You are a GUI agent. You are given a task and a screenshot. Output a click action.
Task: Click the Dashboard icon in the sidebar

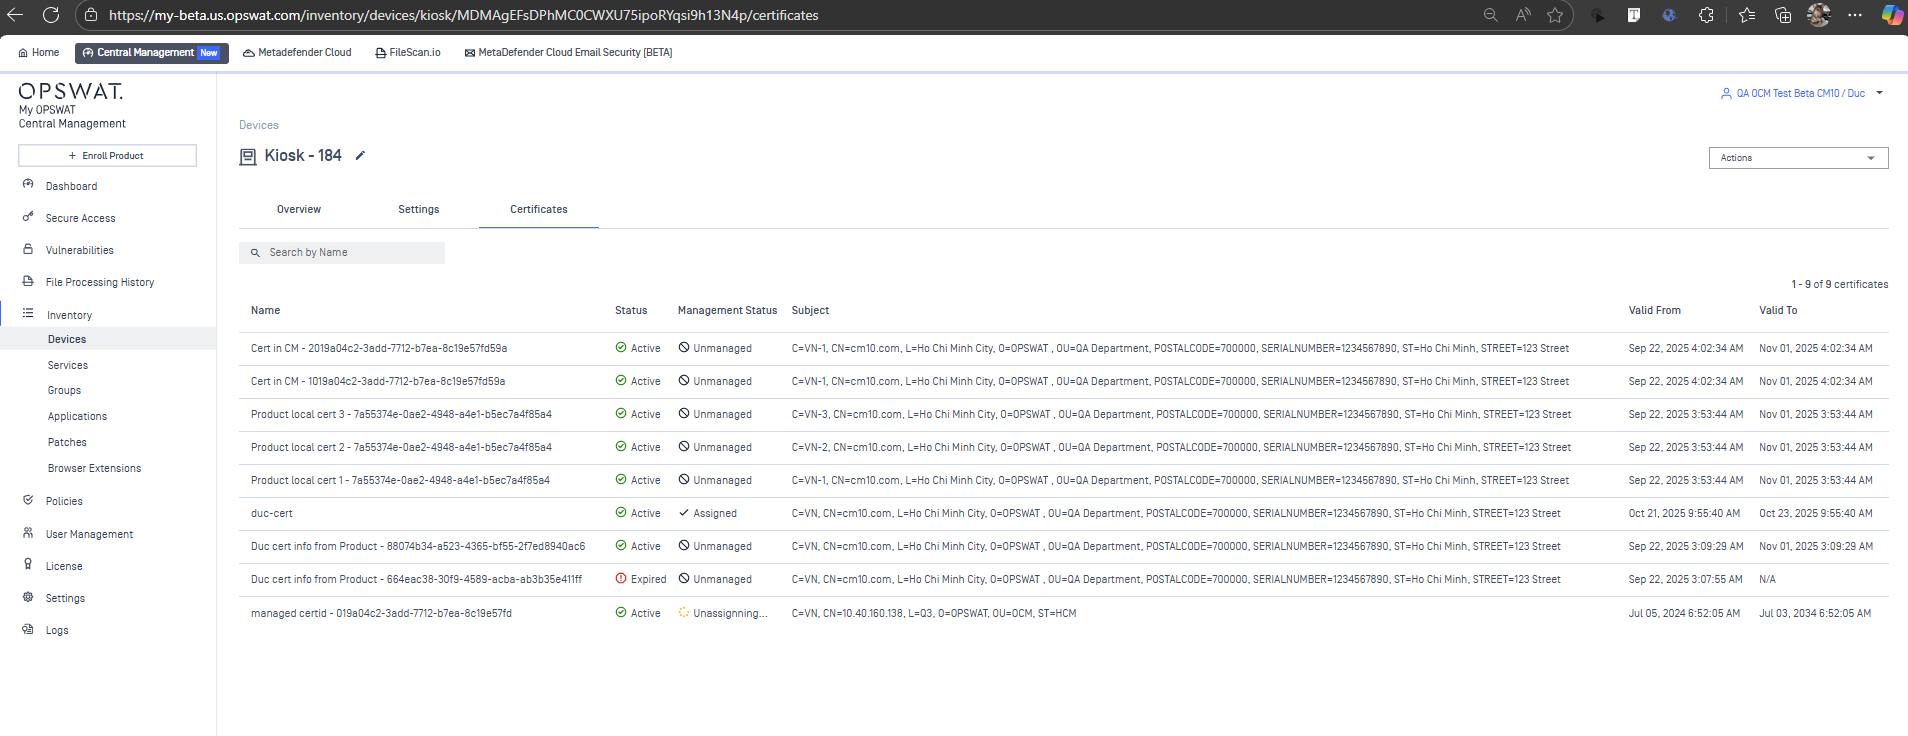[28, 185]
